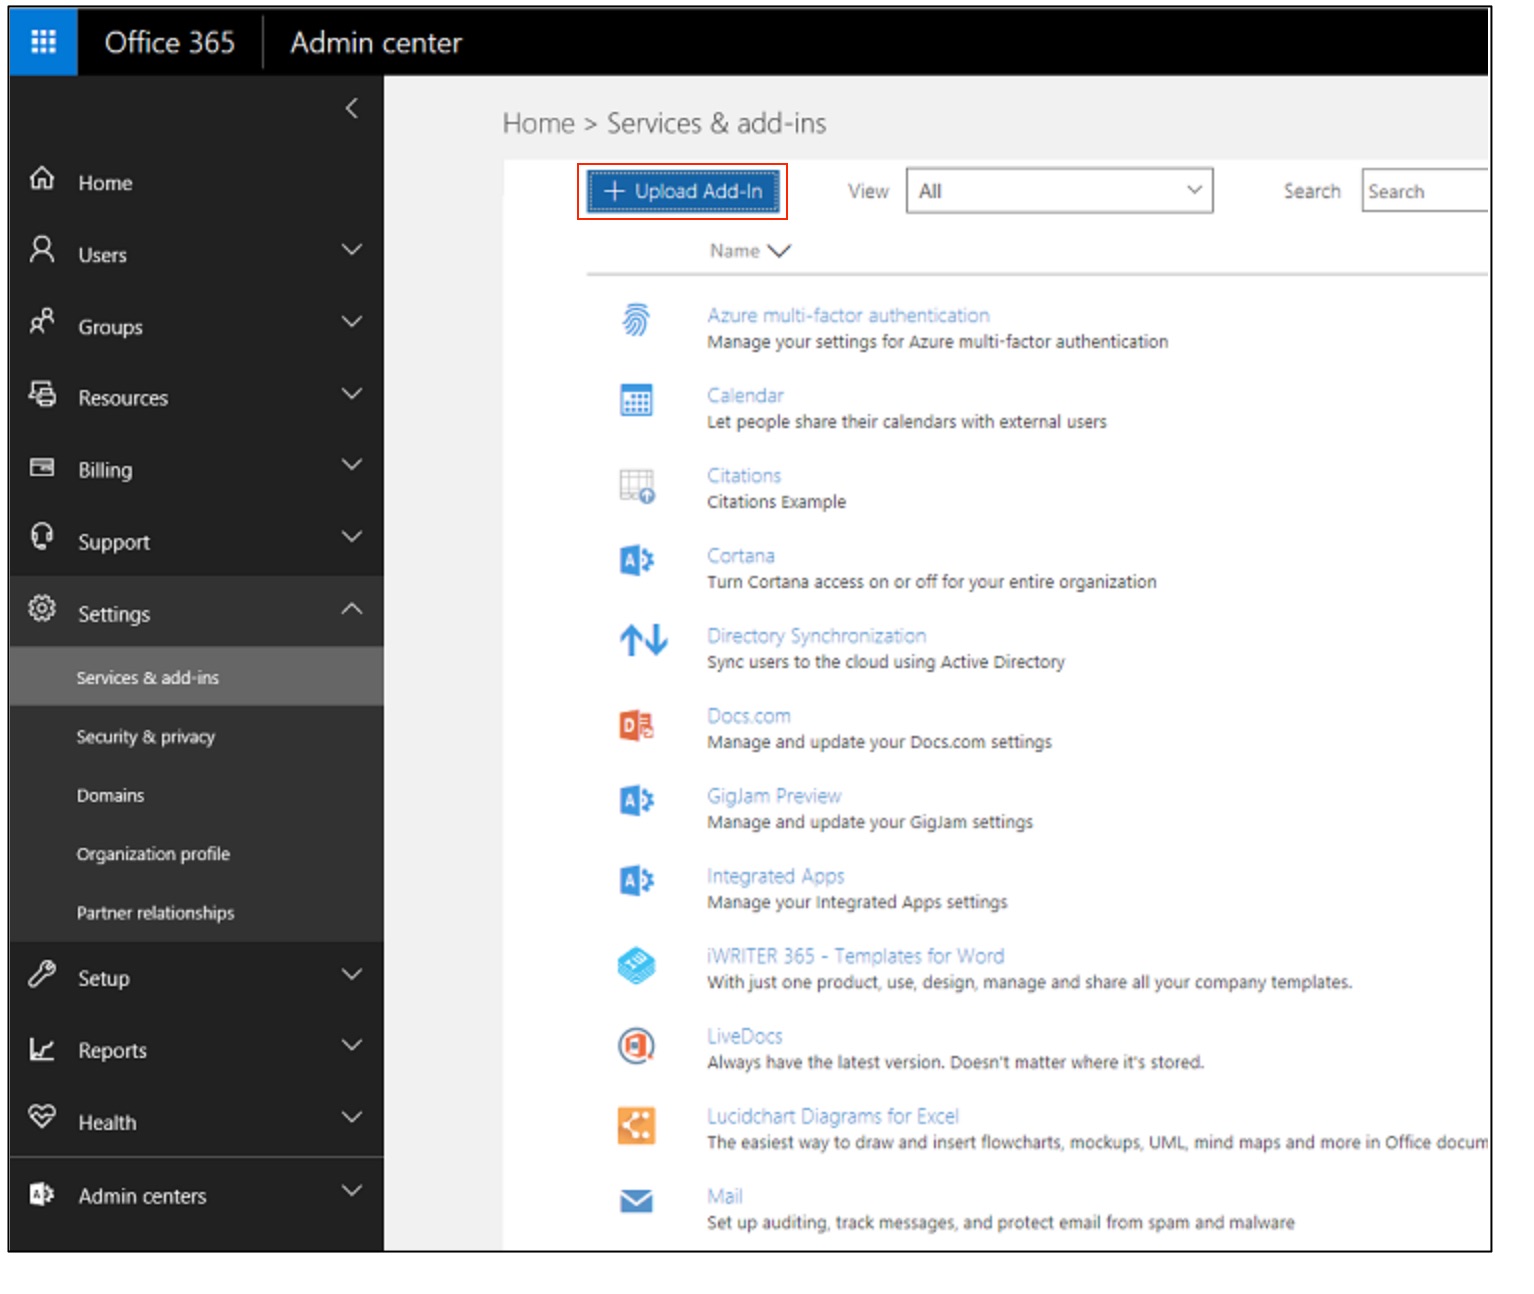1534x1294 pixels.
Task: Click the Azure multi-factor authentication fingerprint icon
Action: (x=636, y=320)
